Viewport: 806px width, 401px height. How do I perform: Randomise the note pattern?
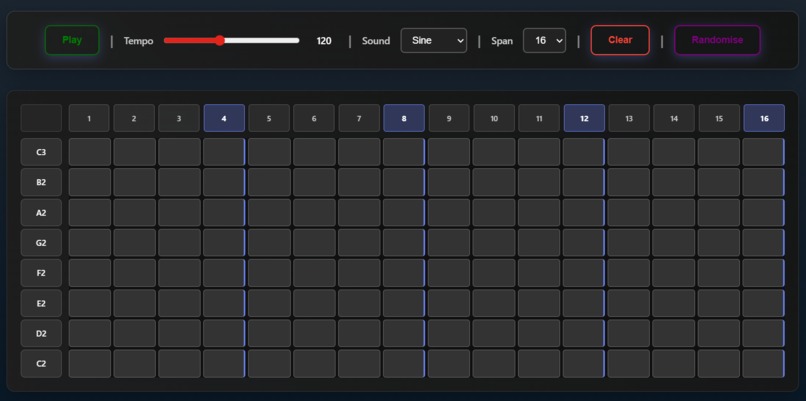717,40
